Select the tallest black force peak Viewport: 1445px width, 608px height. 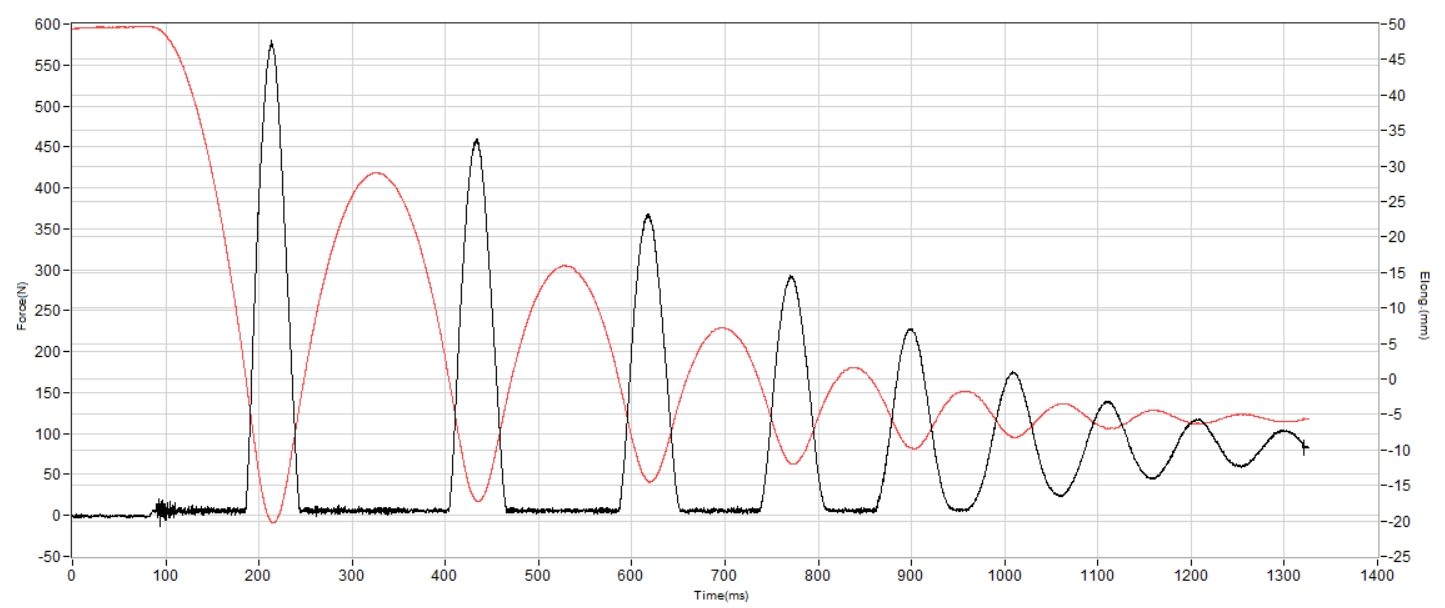(x=272, y=42)
